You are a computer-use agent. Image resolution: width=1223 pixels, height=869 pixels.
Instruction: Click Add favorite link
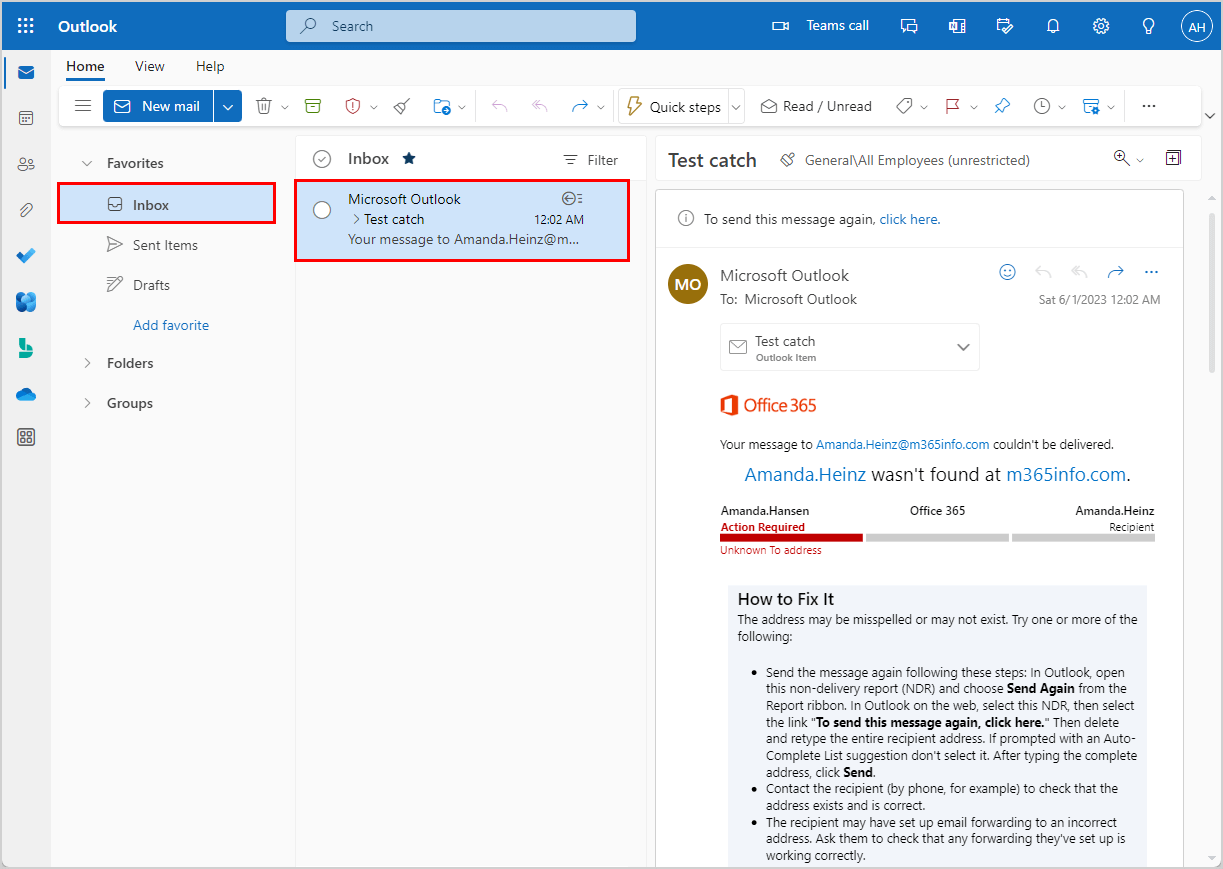point(171,325)
